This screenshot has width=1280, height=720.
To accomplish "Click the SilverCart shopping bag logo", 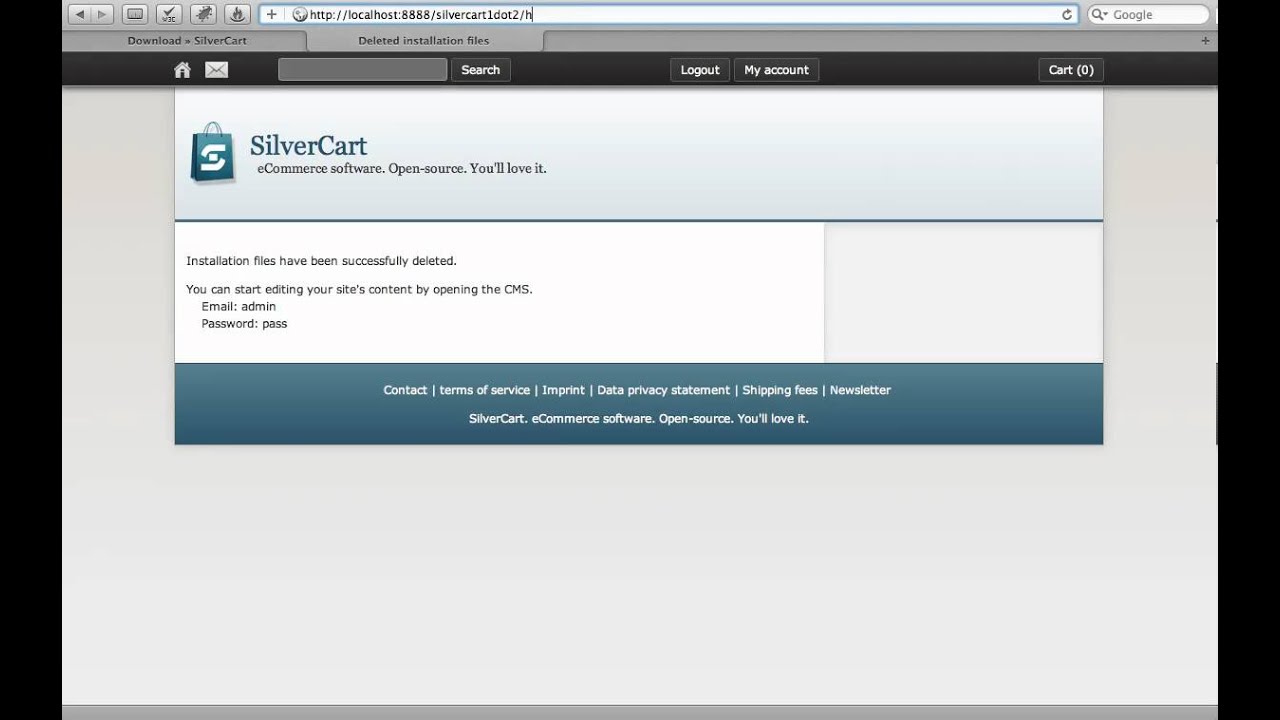I will (212, 153).
